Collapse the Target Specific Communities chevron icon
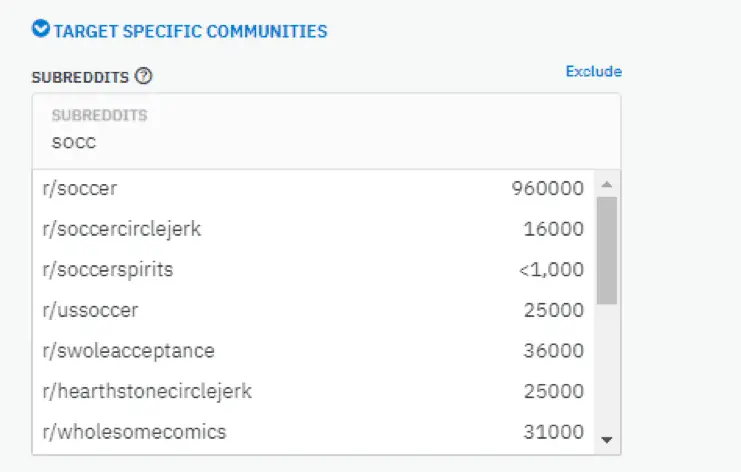Viewport: 741px width, 472px height. 41,28
